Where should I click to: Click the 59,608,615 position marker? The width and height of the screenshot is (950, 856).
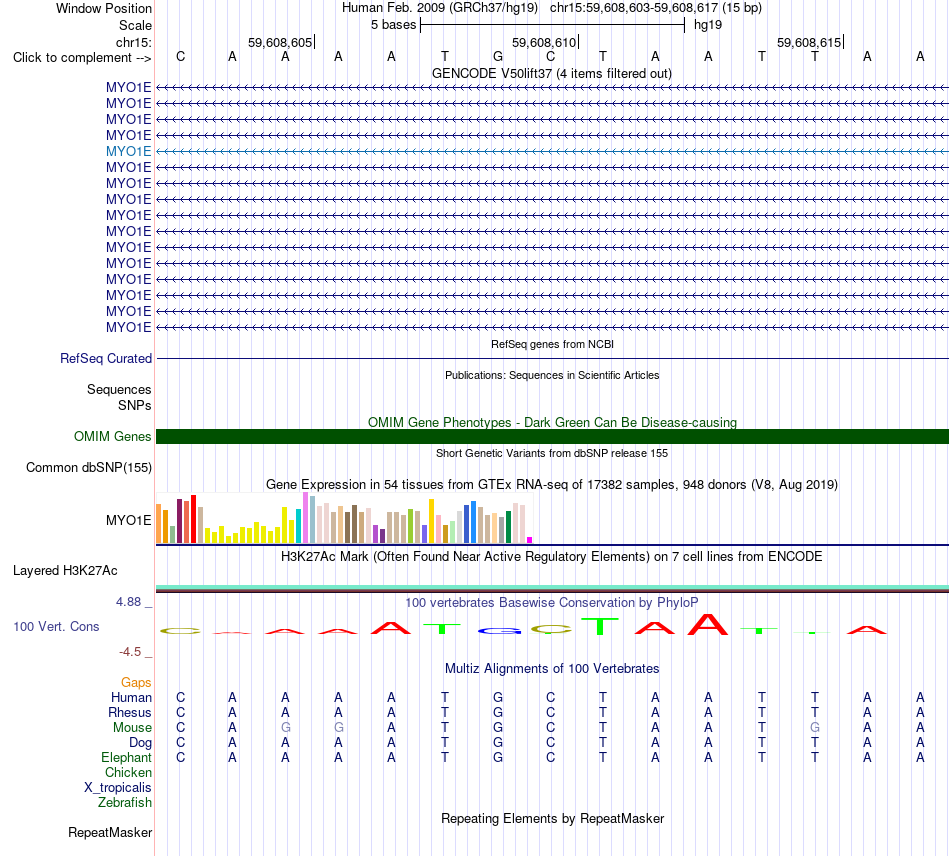pyautogui.click(x=809, y=42)
